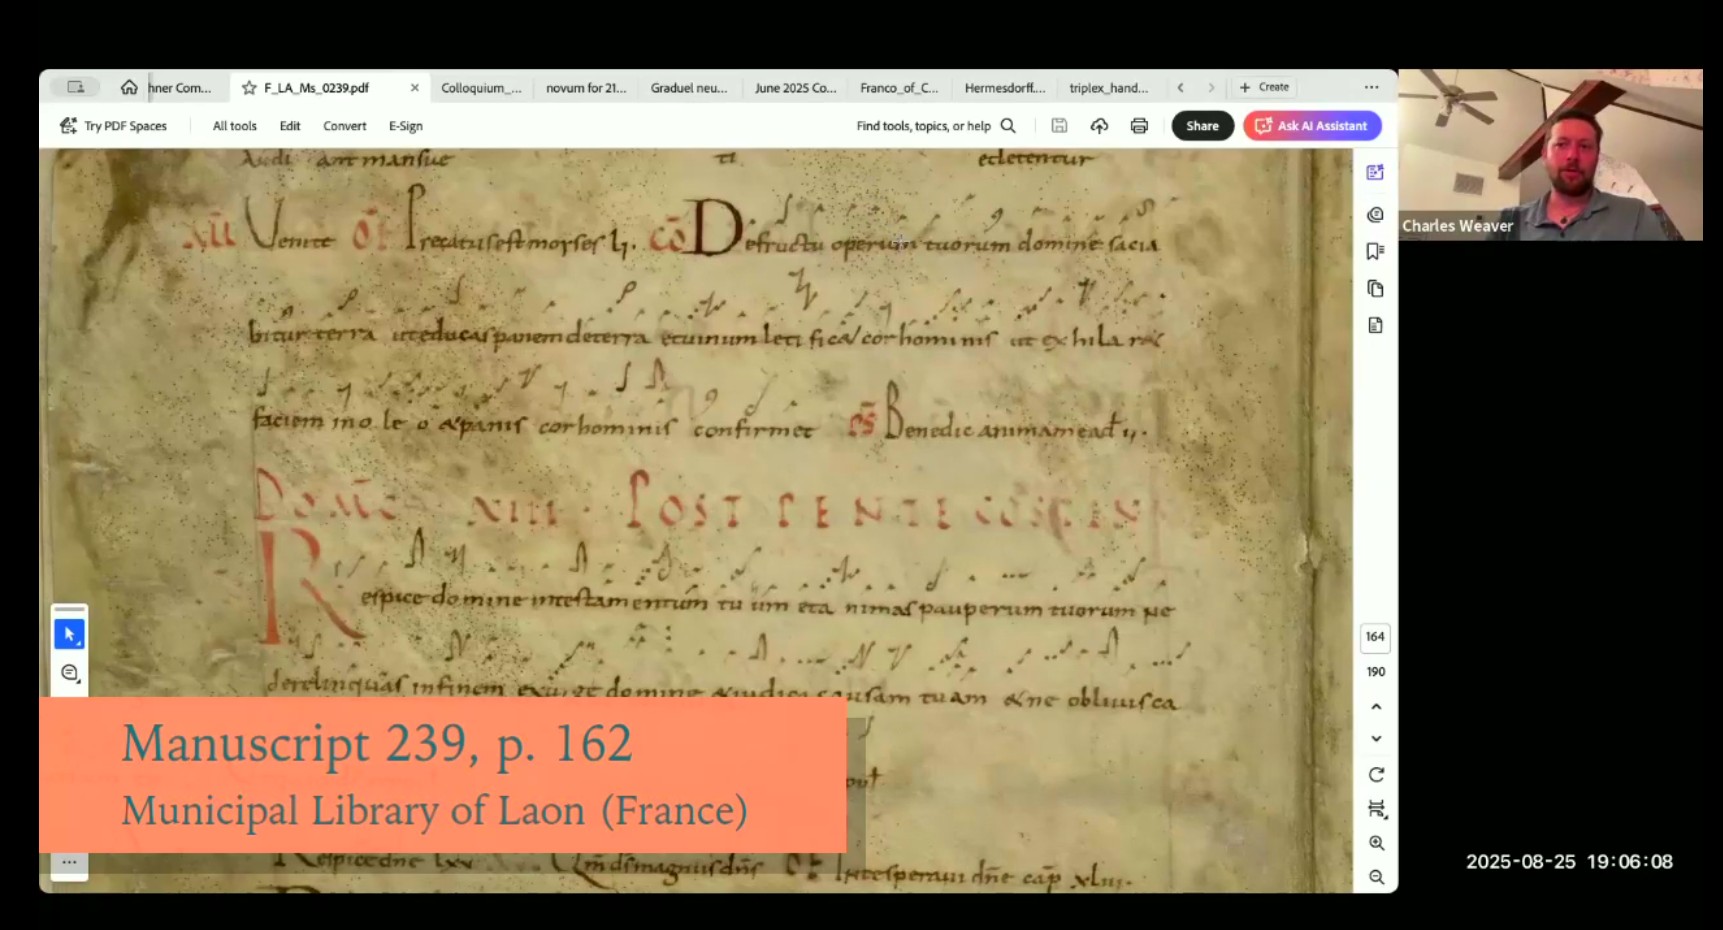Viewport: 1723px width, 930px height.
Task: Click the search magnifier icon
Action: point(1008,126)
